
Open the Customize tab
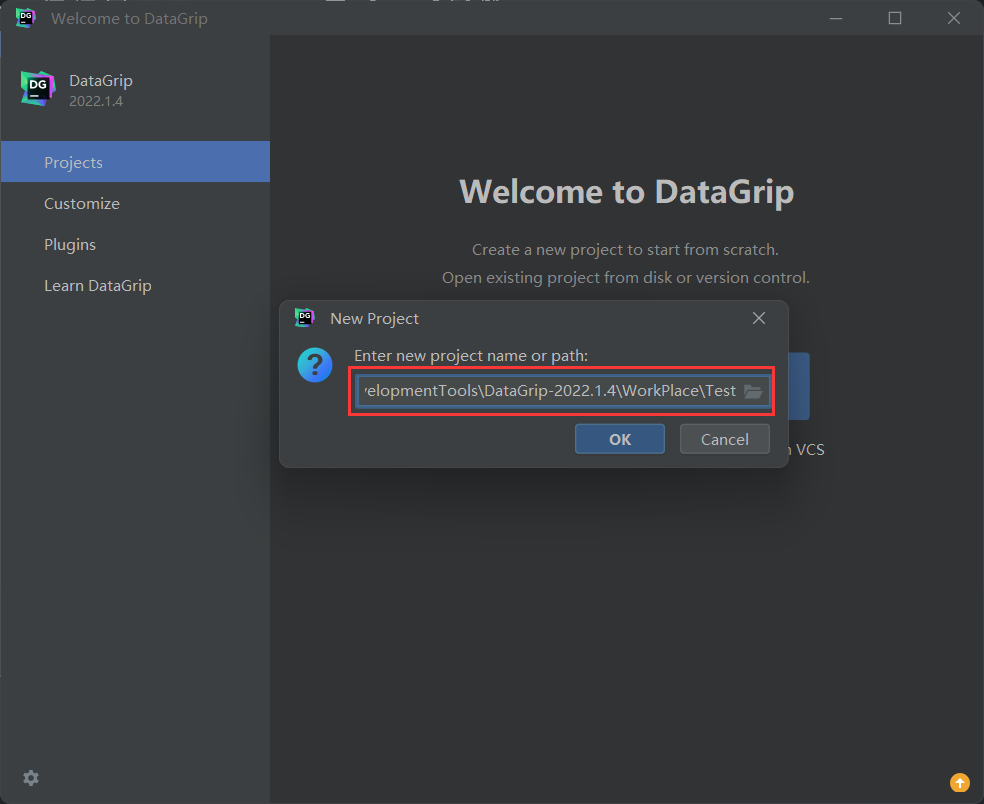(x=136, y=203)
